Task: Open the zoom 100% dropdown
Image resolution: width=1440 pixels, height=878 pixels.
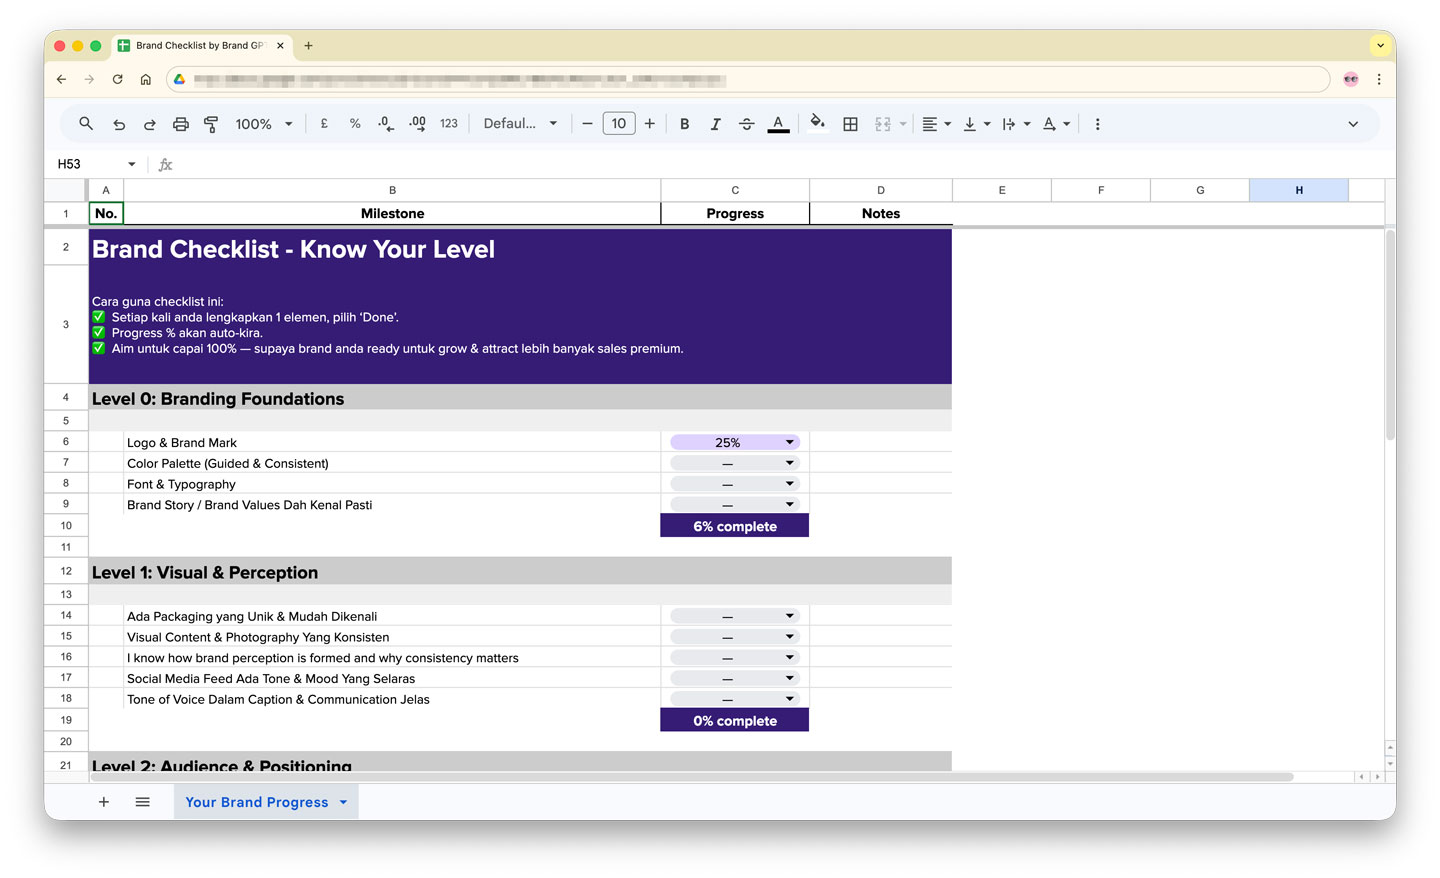Action: (x=264, y=124)
